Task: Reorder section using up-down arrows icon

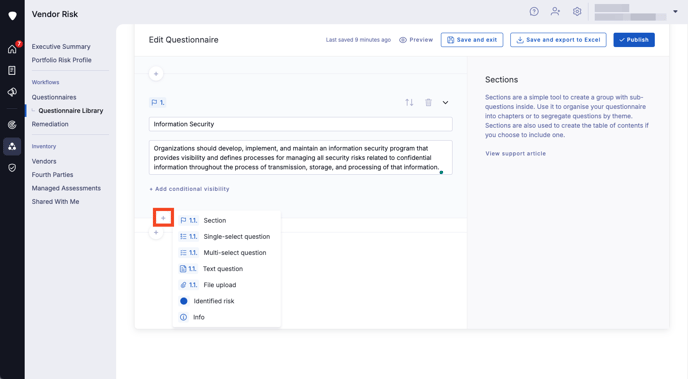Action: (x=409, y=103)
